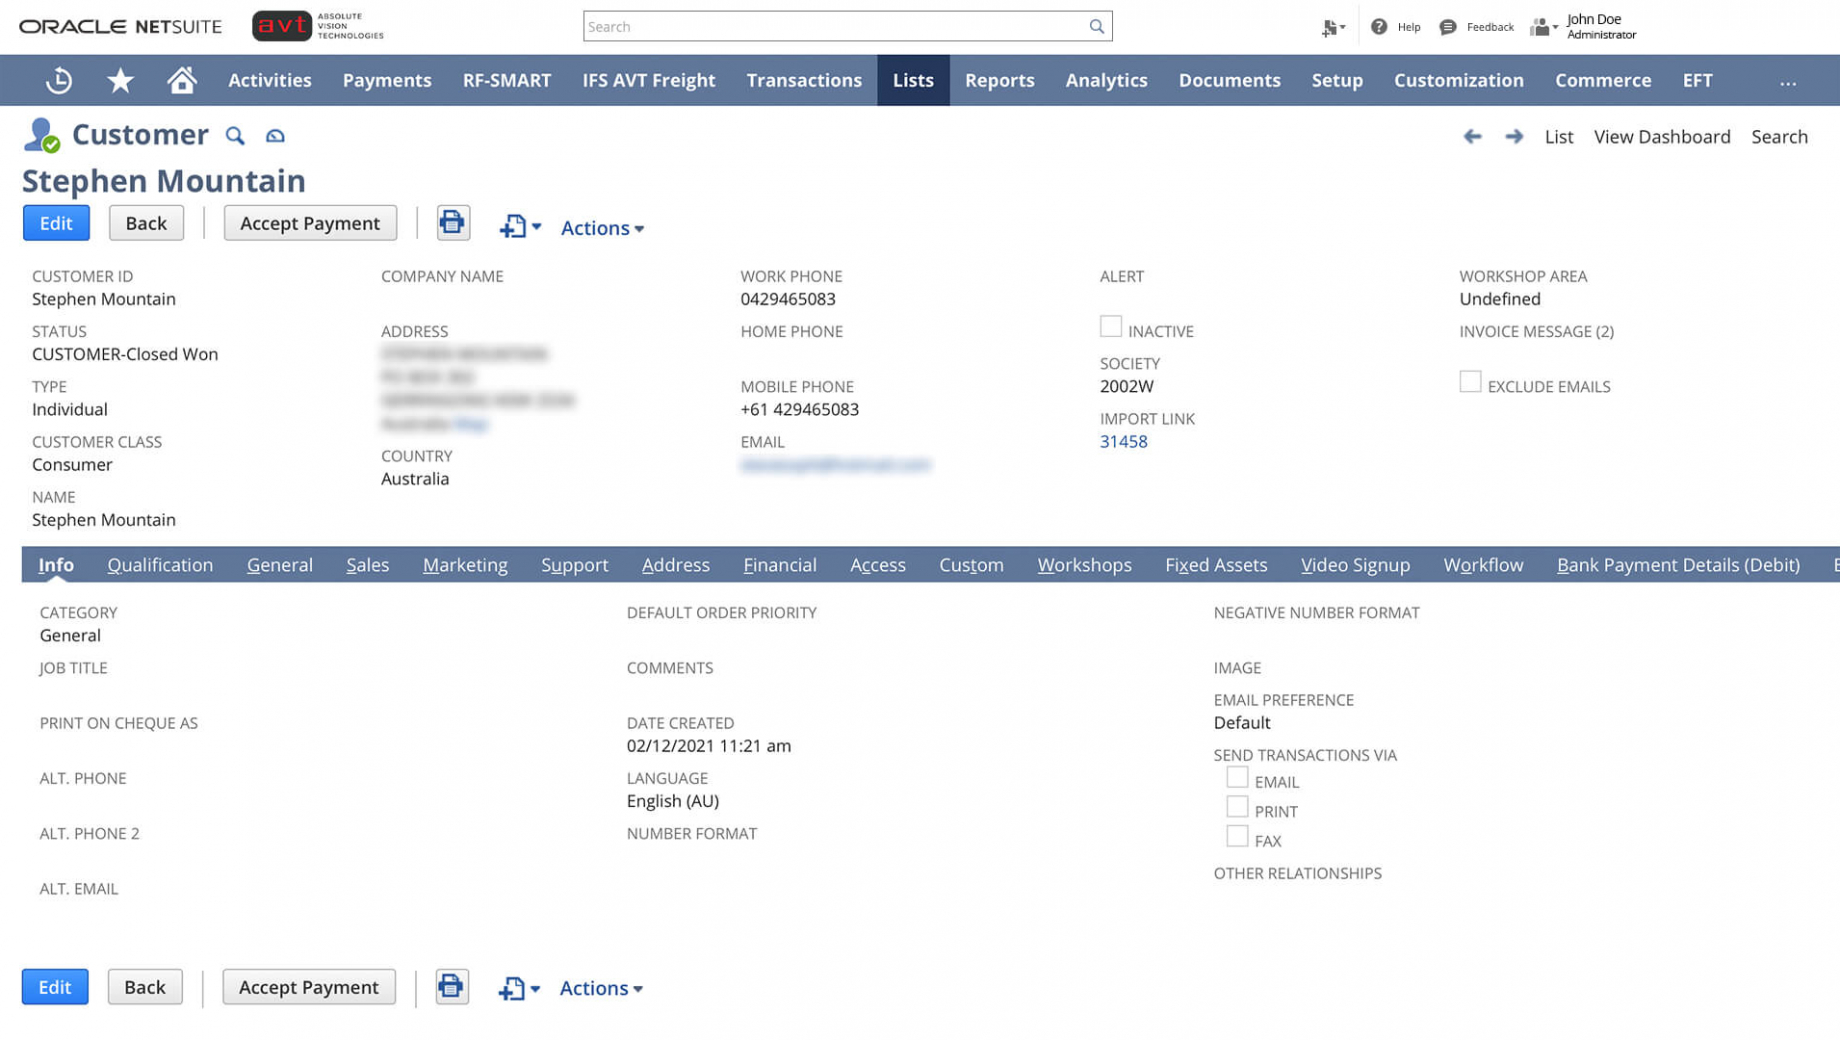The width and height of the screenshot is (1840, 1040).
Task: Check Send Transactions Via Email
Action: click(1237, 778)
